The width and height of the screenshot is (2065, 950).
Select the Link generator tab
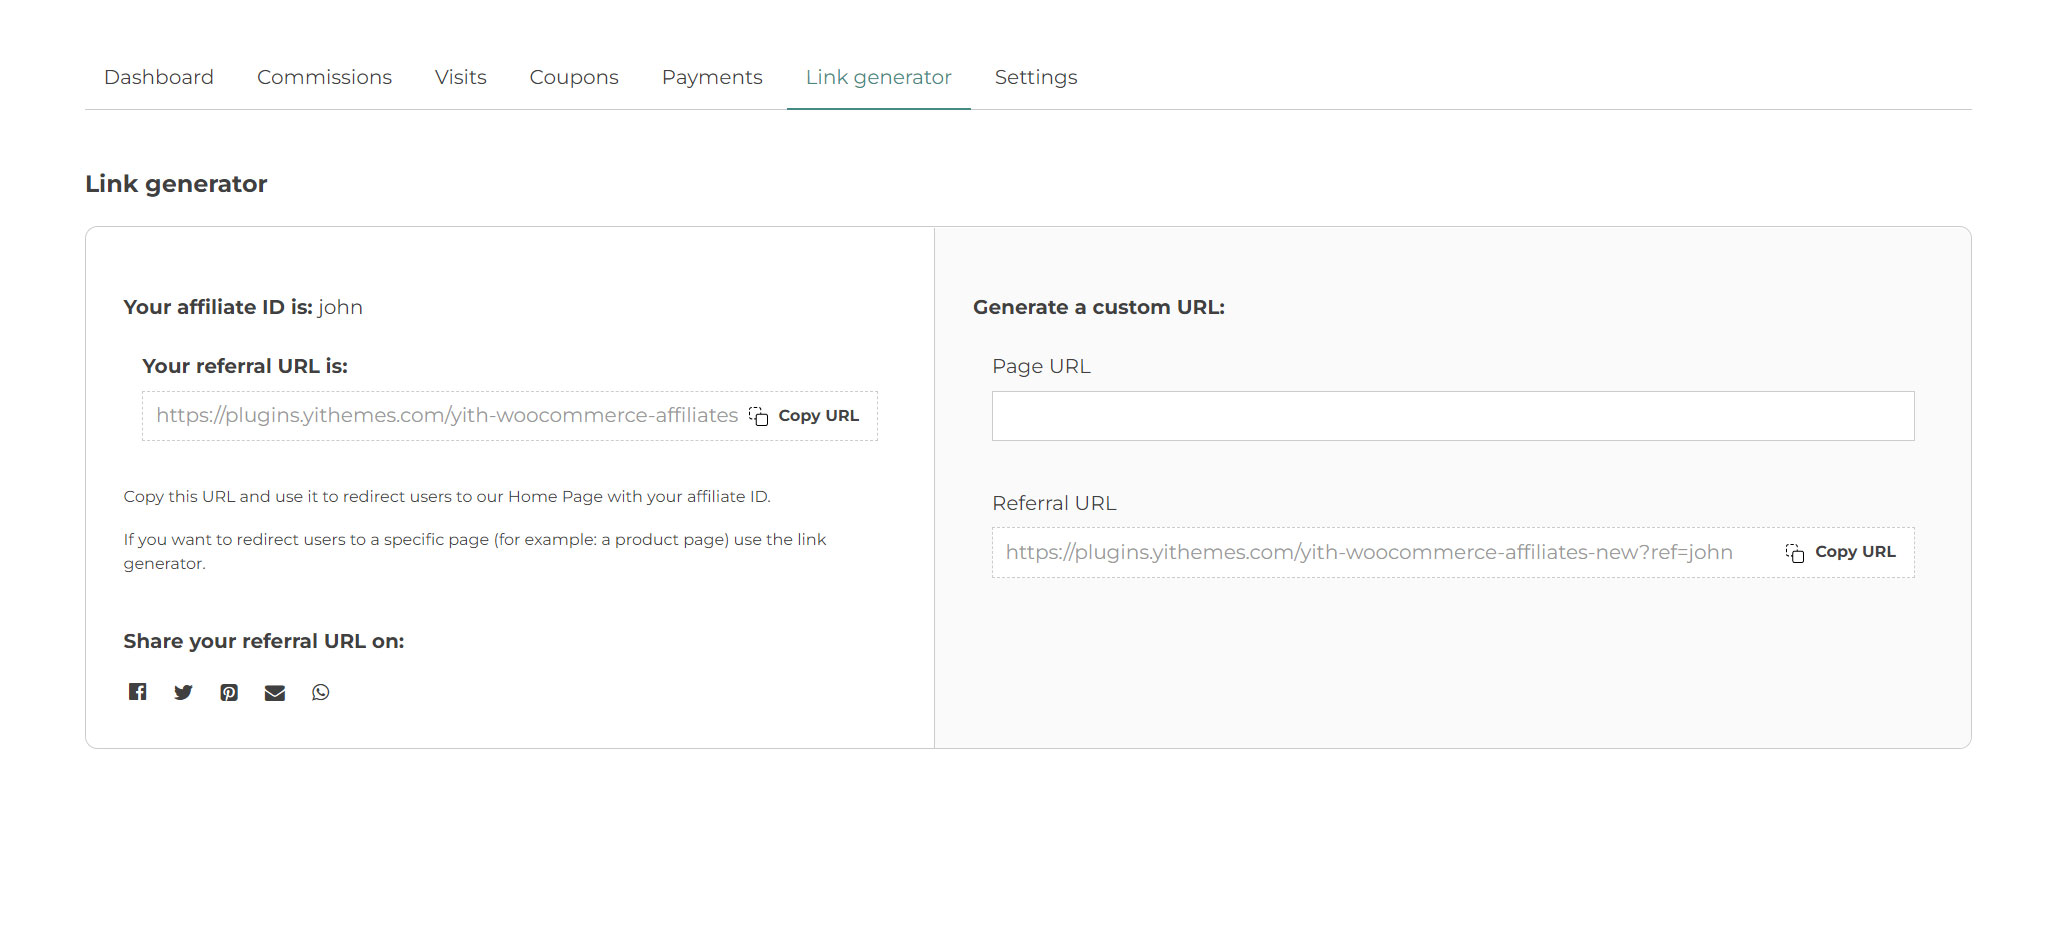click(878, 77)
